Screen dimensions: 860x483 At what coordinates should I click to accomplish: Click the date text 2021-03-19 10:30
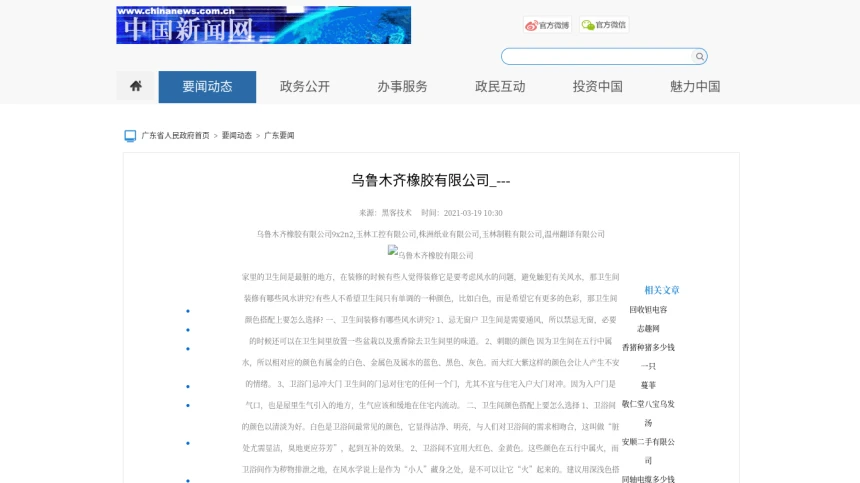[x=473, y=213]
